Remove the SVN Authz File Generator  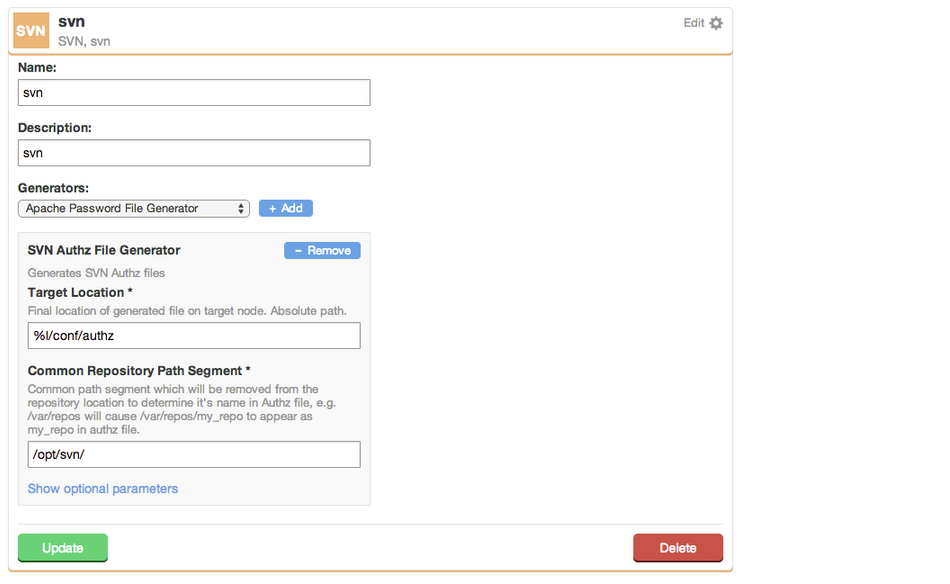[x=322, y=251]
